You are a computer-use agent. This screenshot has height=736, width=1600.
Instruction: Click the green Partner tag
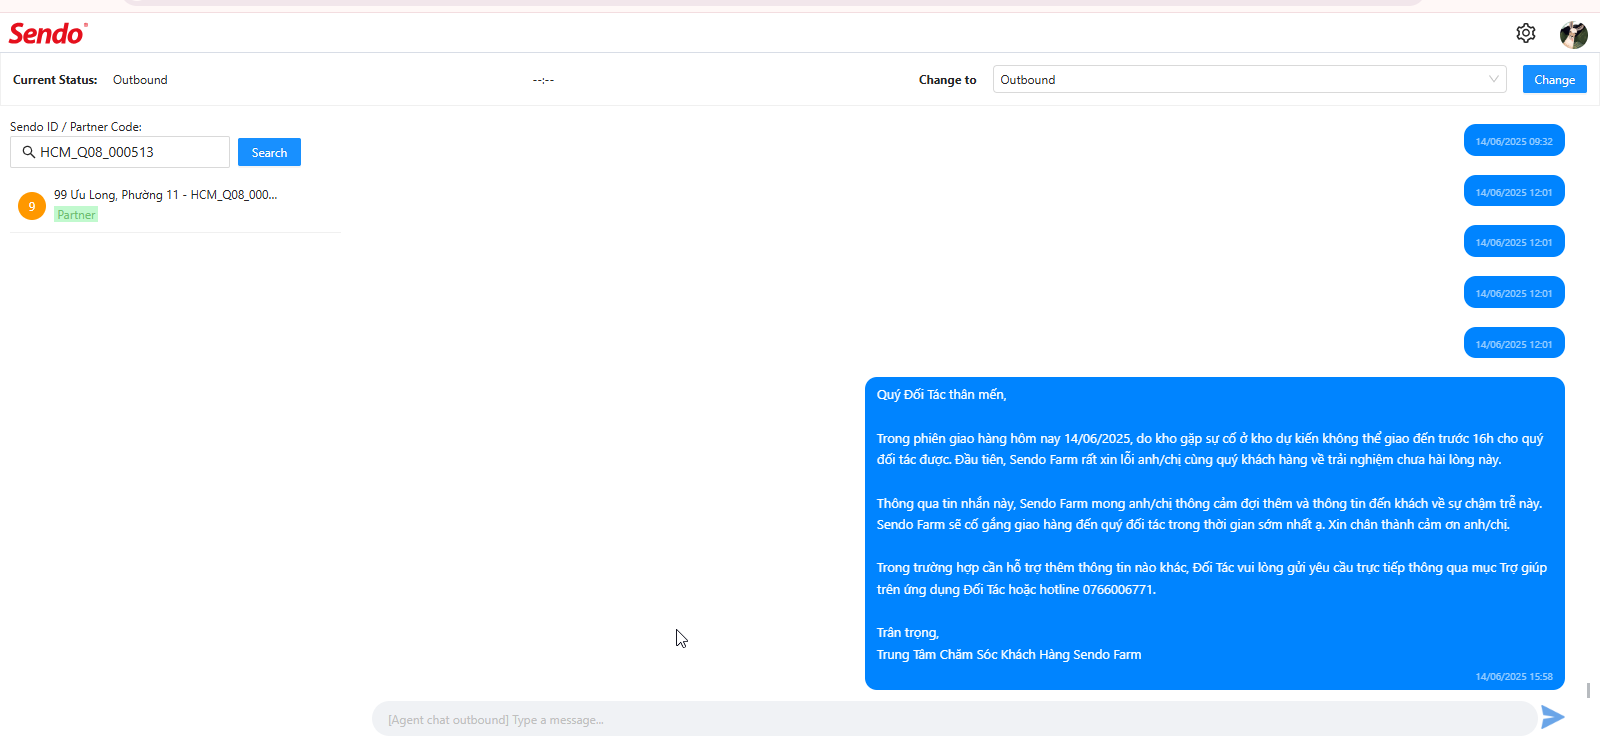[x=76, y=215]
